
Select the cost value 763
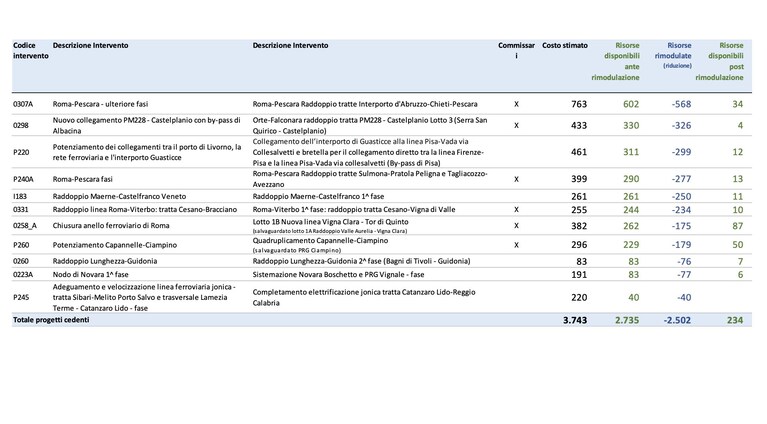click(x=579, y=104)
